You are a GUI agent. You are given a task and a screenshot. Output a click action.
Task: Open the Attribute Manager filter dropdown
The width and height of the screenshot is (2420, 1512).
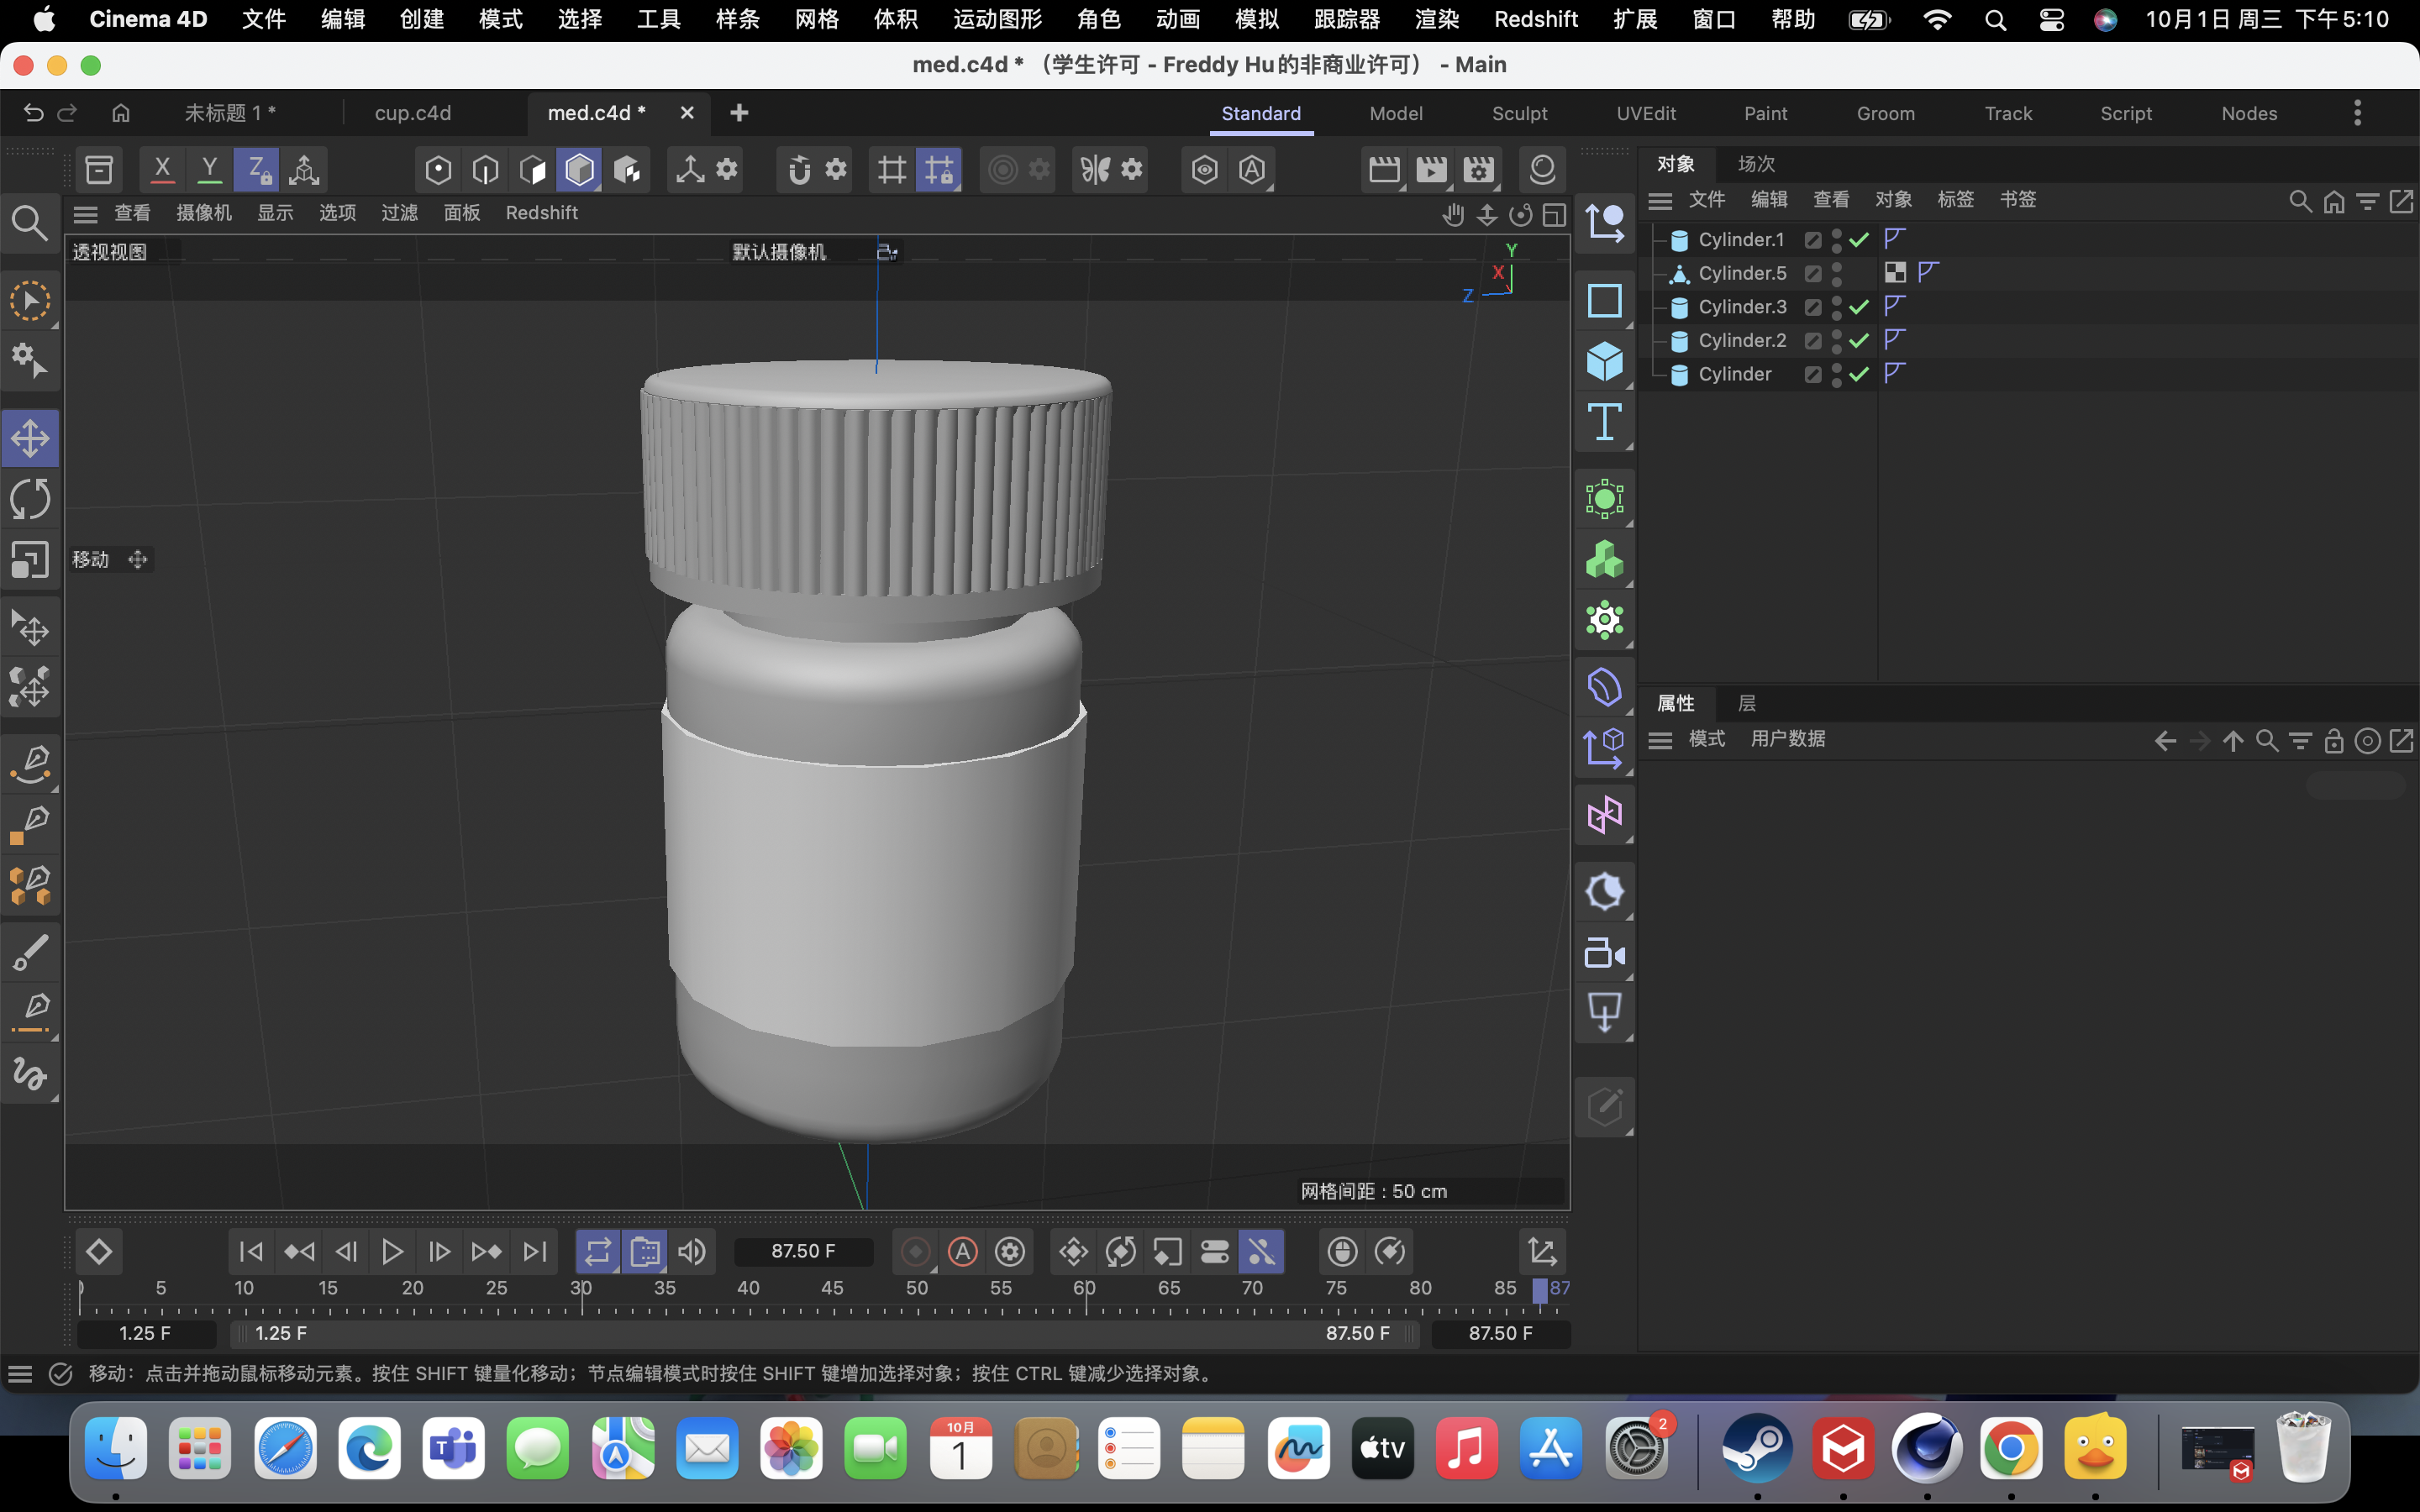(2301, 740)
